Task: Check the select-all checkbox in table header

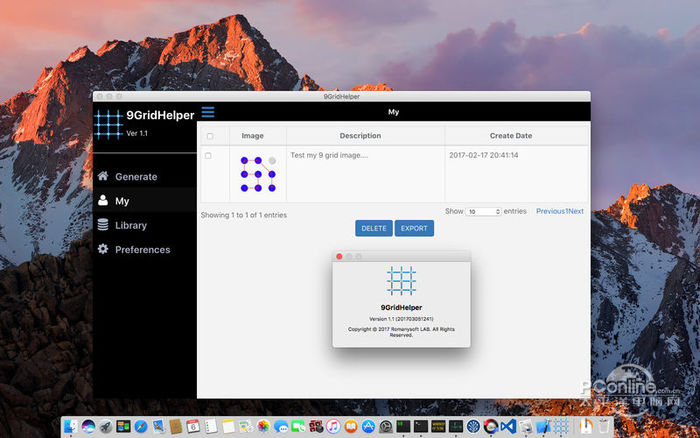Action: pos(209,136)
